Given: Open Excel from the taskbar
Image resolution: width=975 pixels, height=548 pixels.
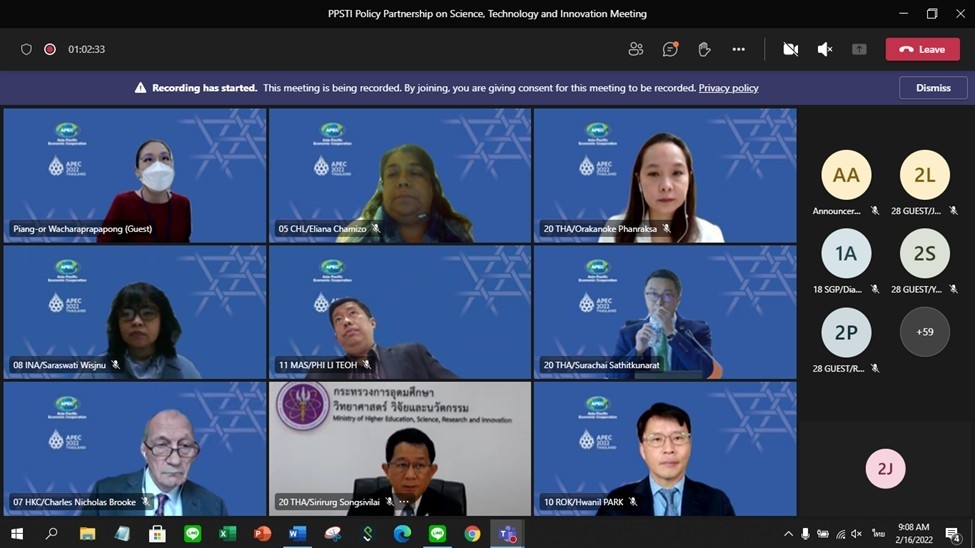Looking at the screenshot, I should coord(227,534).
